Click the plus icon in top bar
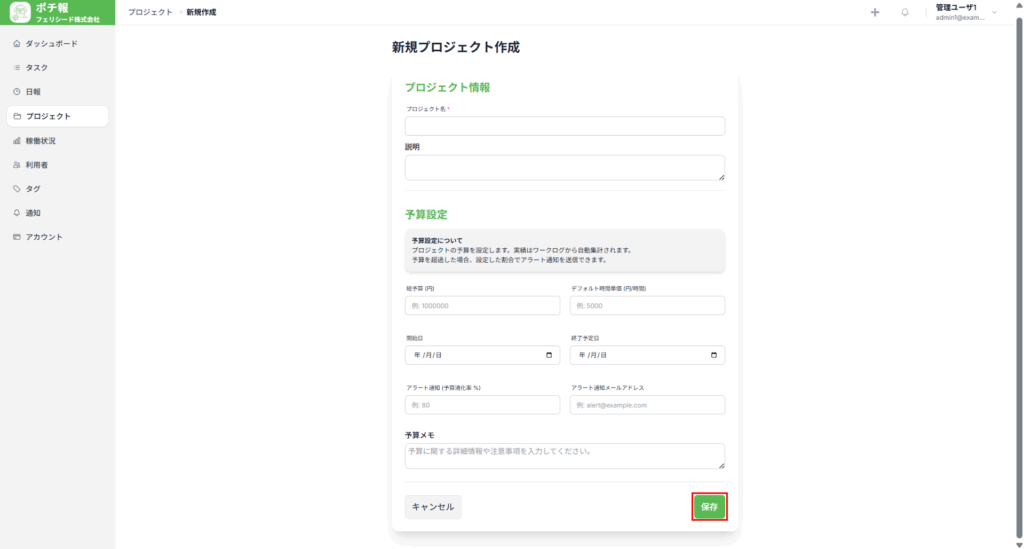This screenshot has width=1024, height=549. click(875, 12)
